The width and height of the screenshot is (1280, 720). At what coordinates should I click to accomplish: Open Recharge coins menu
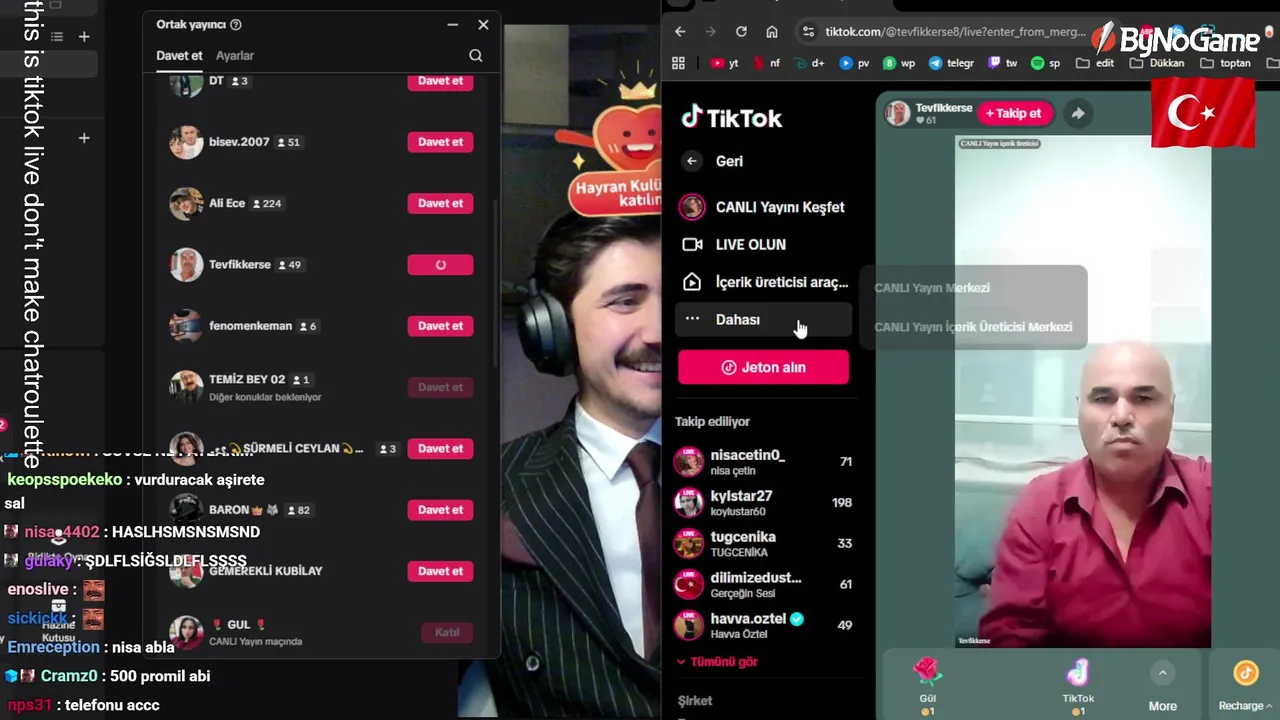coord(1245,685)
